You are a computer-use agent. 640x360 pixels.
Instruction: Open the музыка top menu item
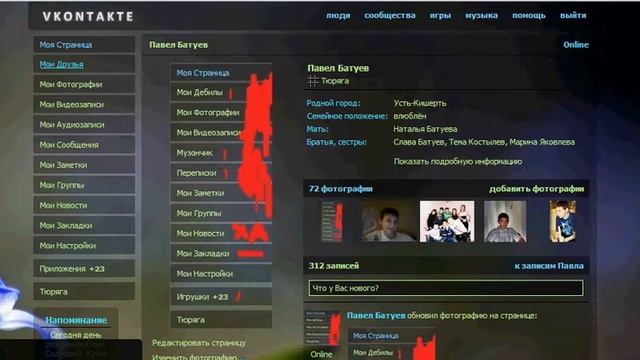[481, 16]
